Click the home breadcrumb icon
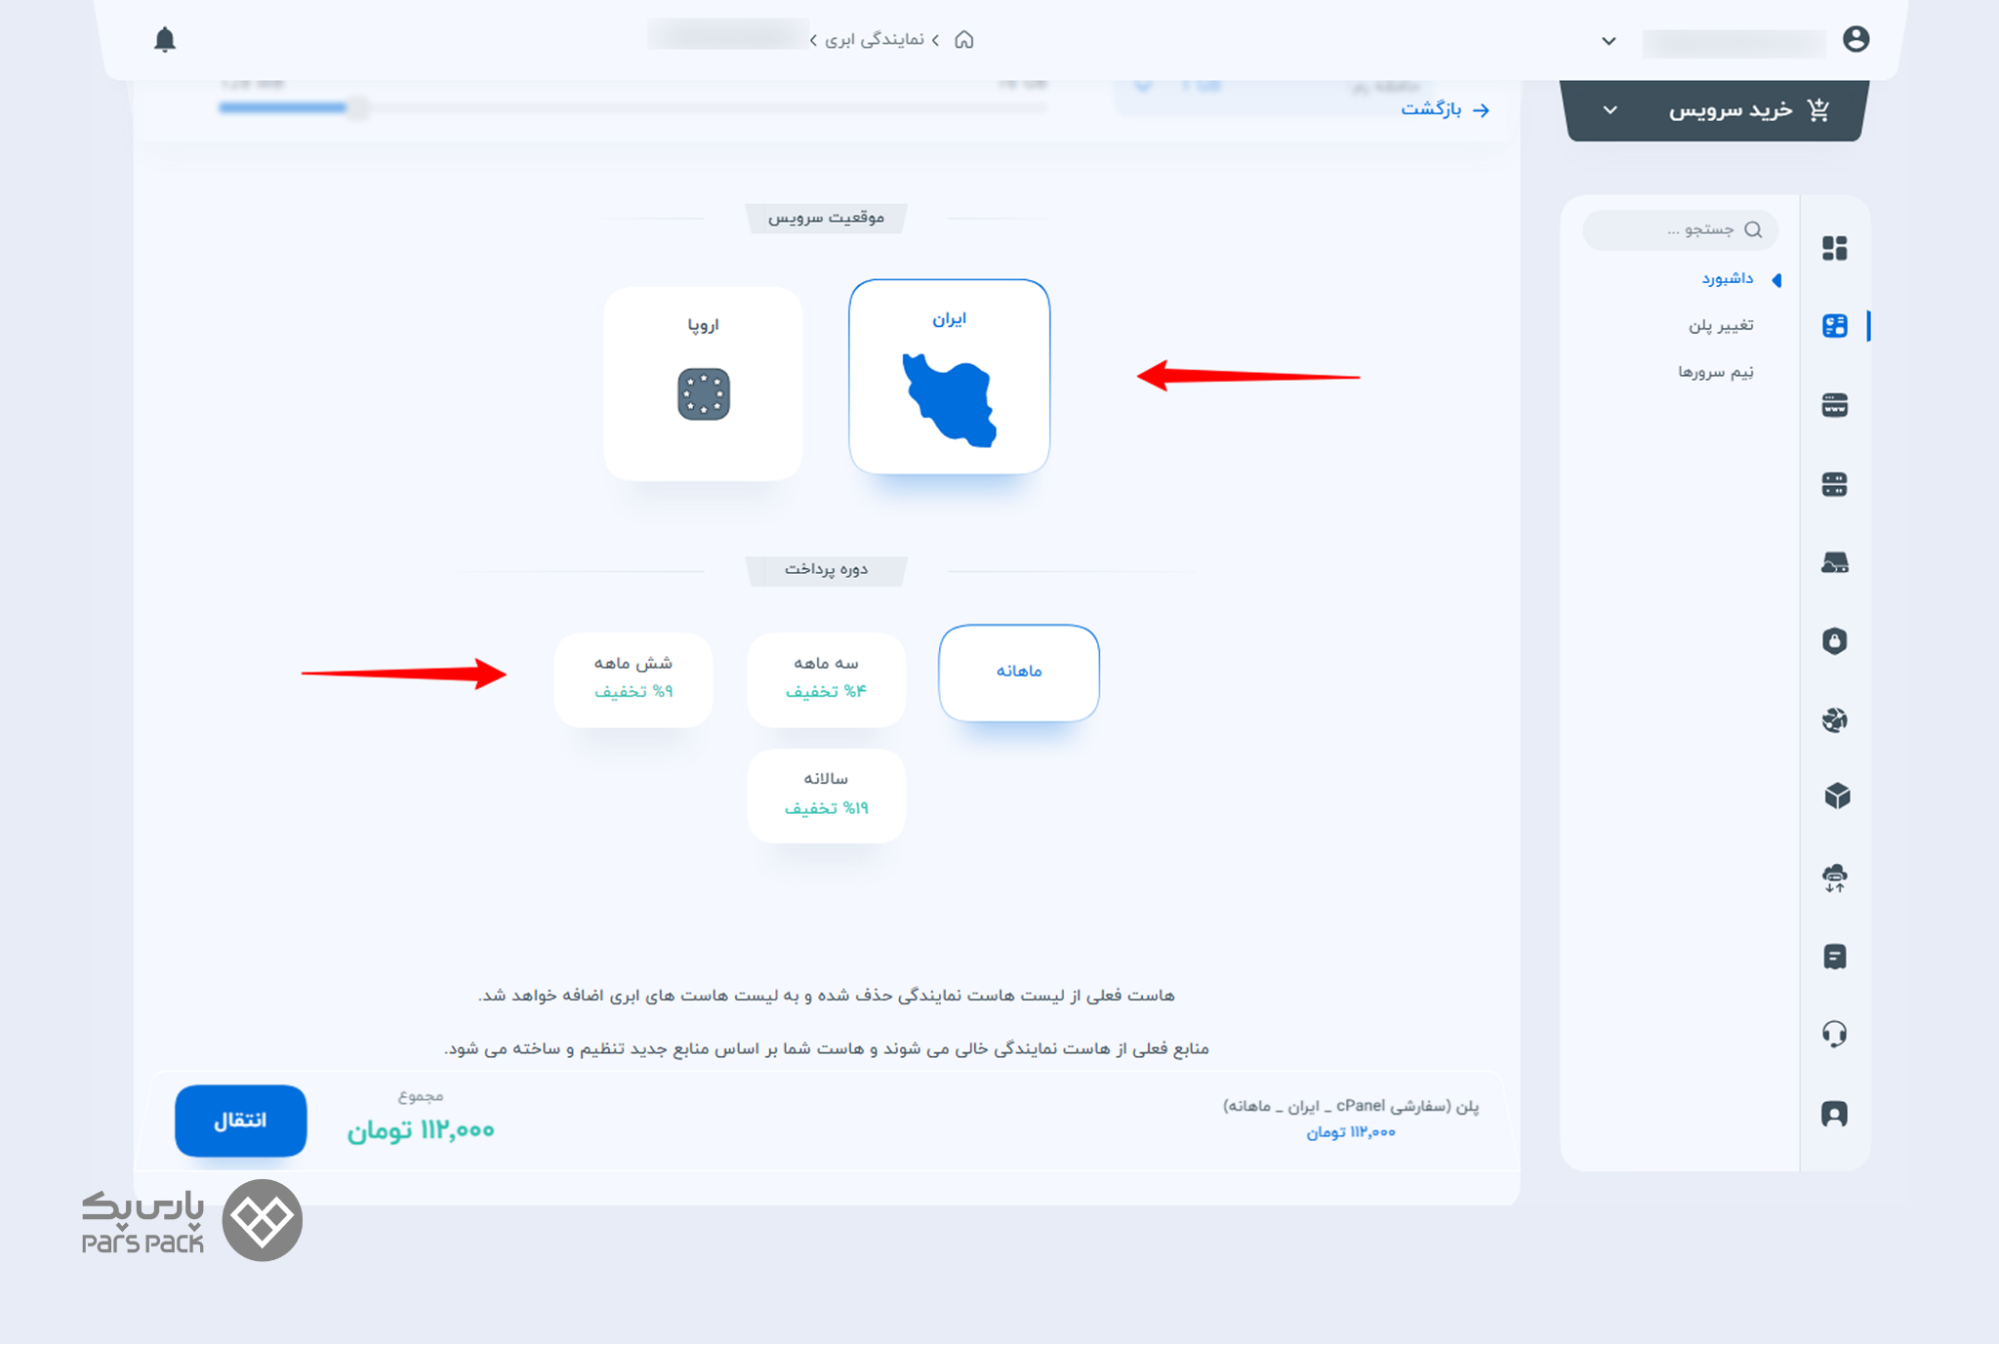Image resolution: width=1999 pixels, height=1345 pixels. (x=964, y=40)
